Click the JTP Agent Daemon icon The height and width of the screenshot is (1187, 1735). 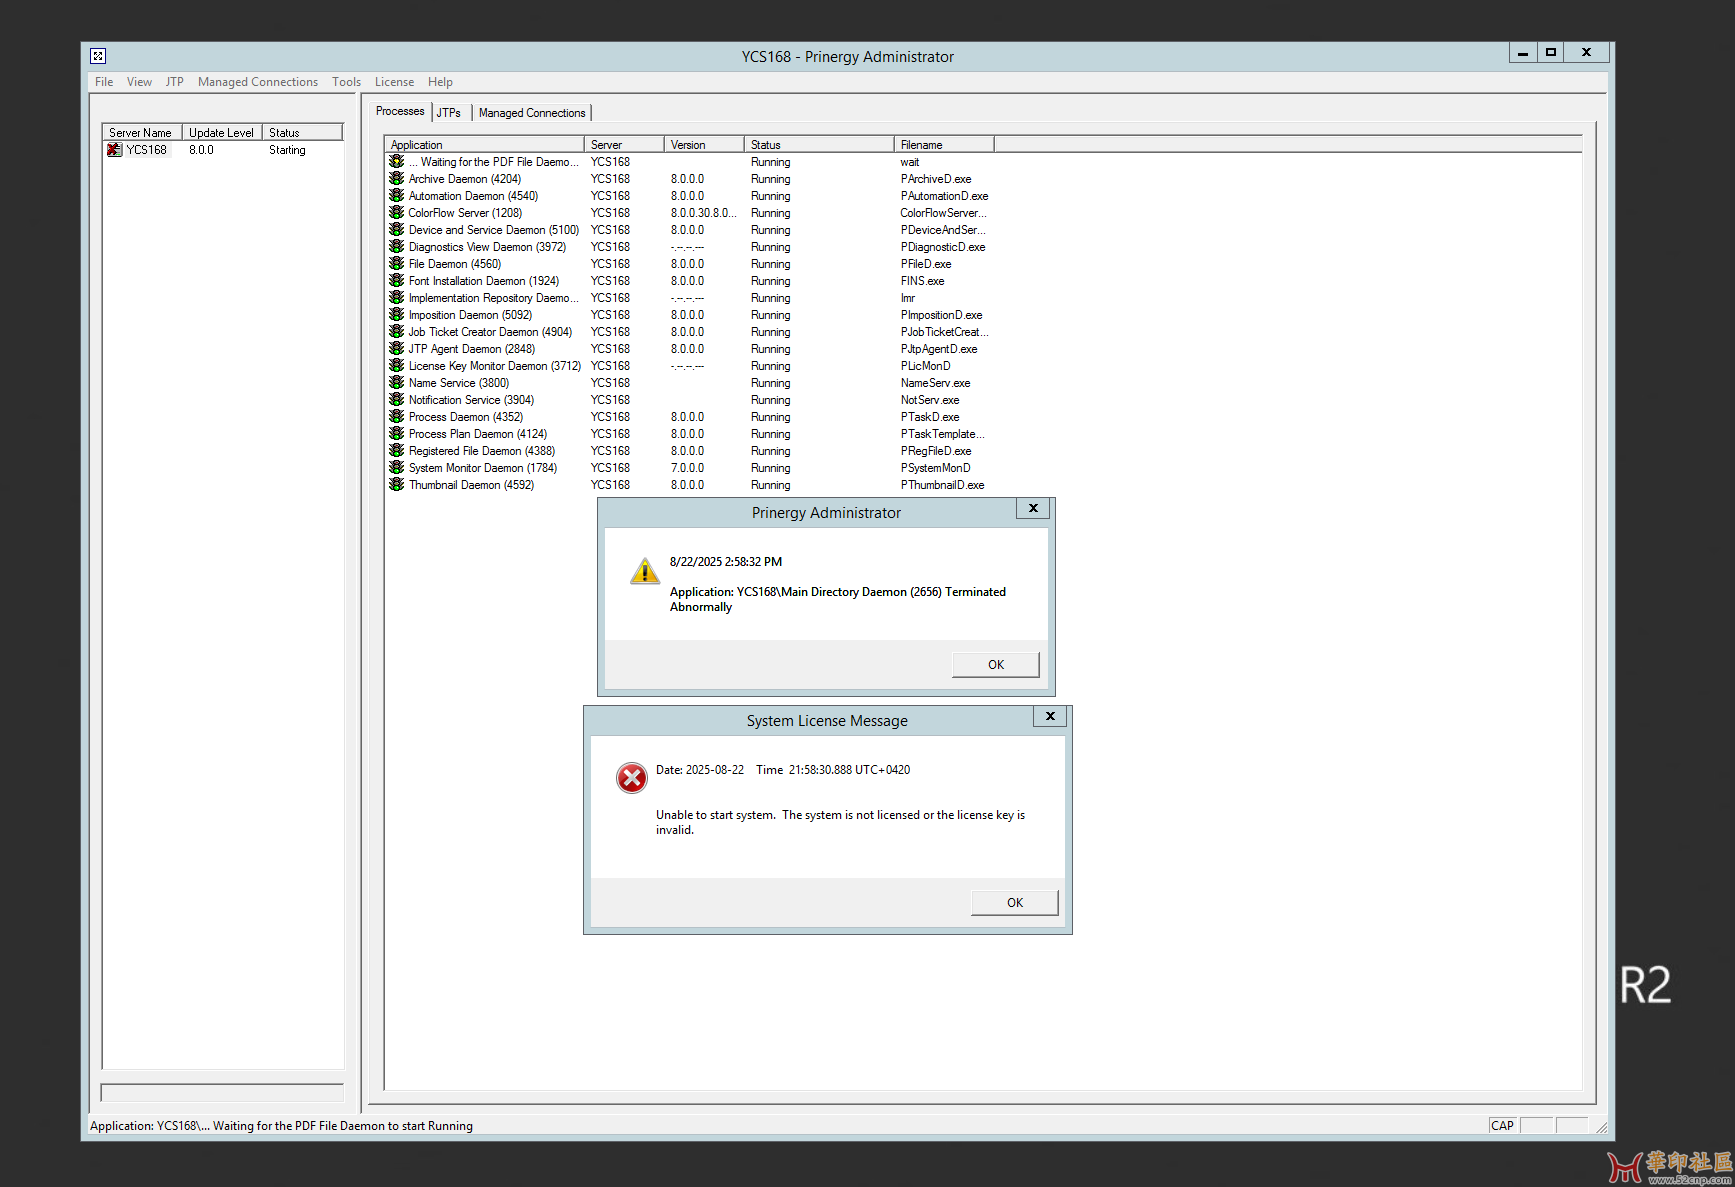pos(397,349)
